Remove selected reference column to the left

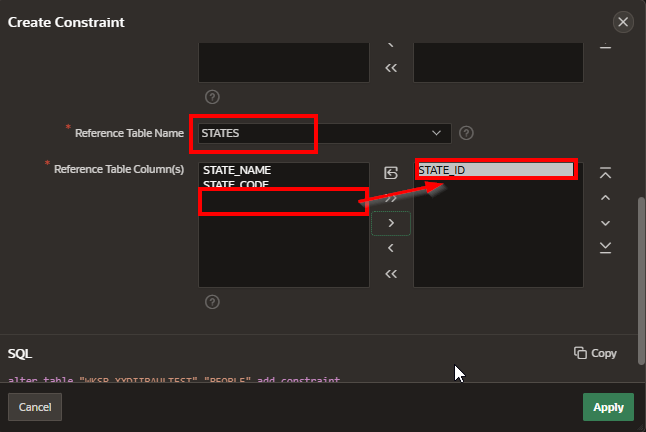[391, 248]
